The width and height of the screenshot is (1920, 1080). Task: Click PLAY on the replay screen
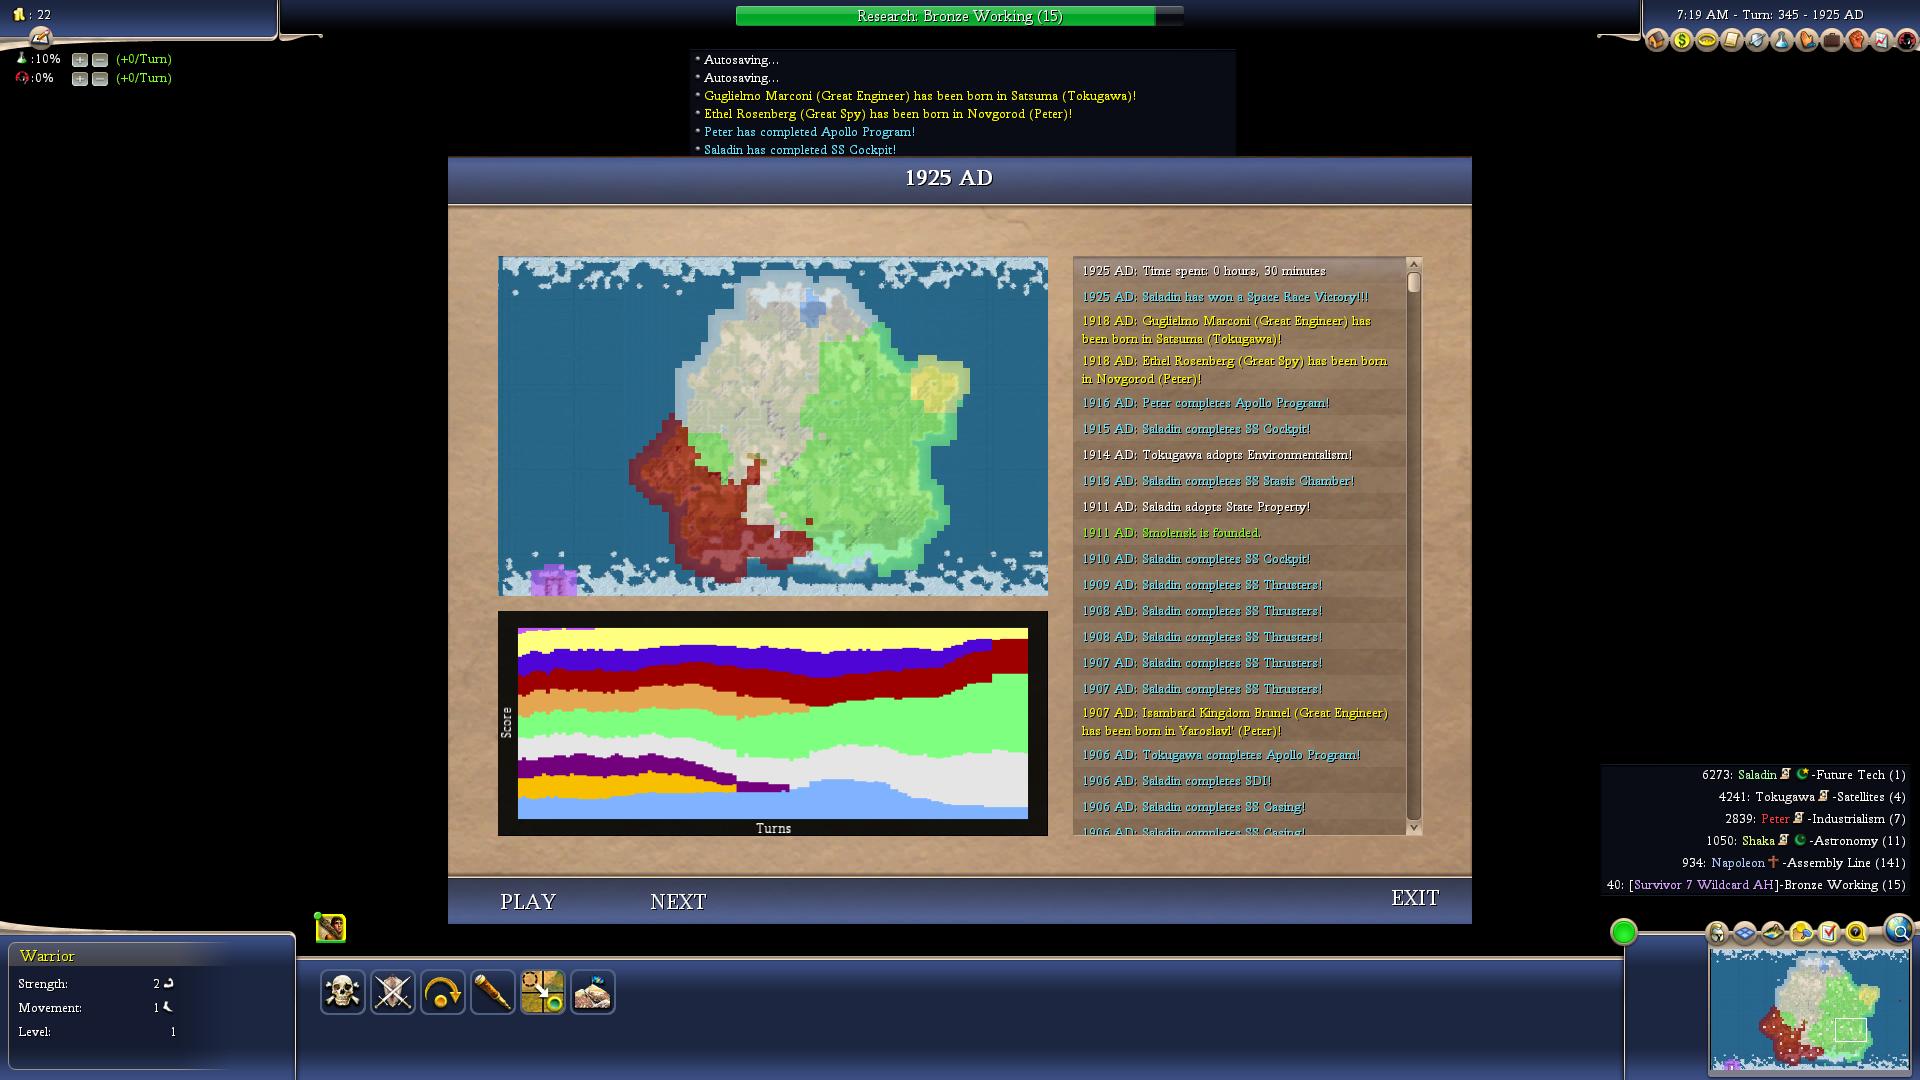pos(528,901)
